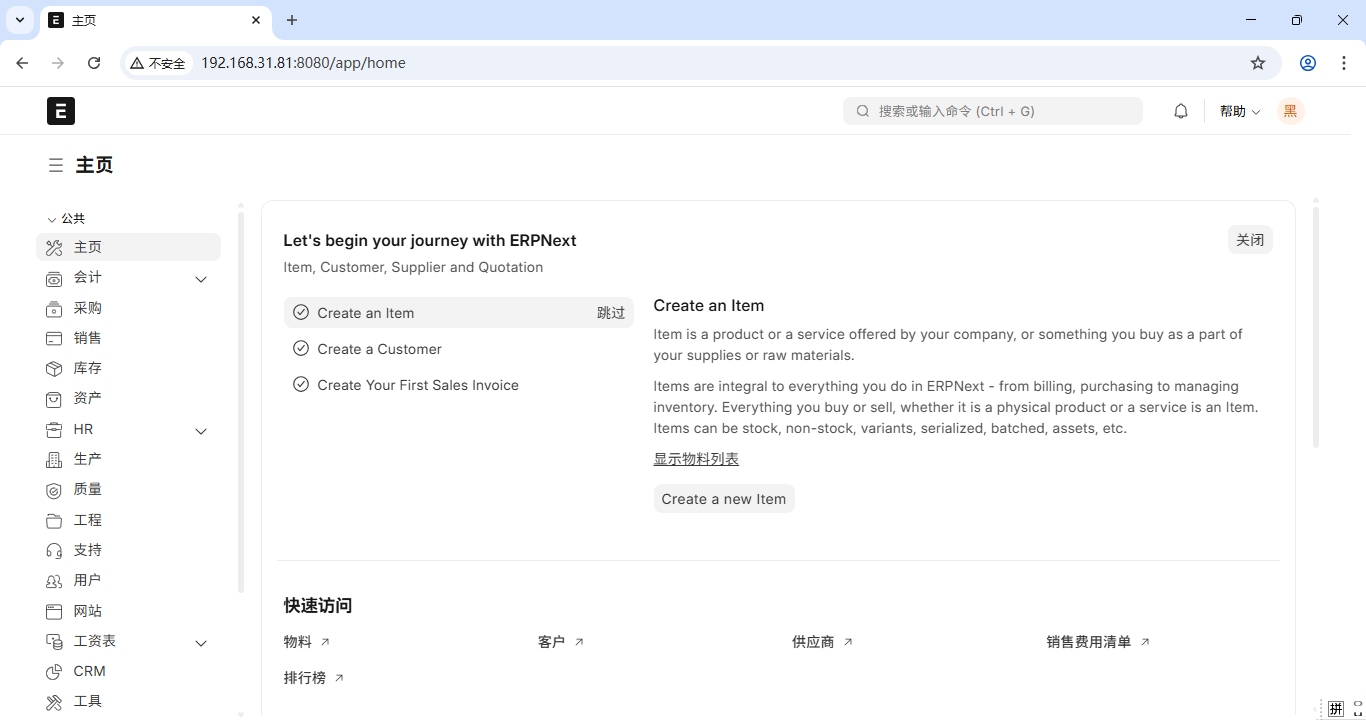Open the 销售费用清单 quick access shortcut

(x=1098, y=642)
